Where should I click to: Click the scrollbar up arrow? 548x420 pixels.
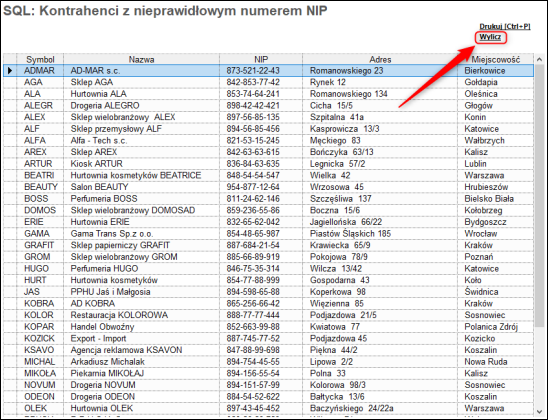(x=539, y=59)
